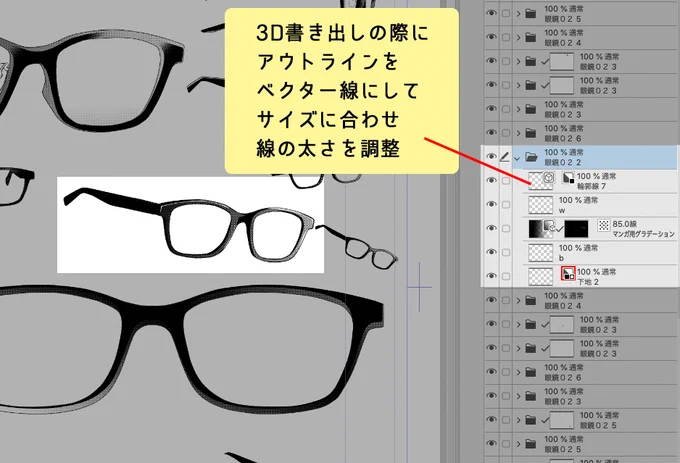The width and height of the screenshot is (680, 463).
Task: Hide the 輪郭線 7 layer
Action: (x=491, y=180)
